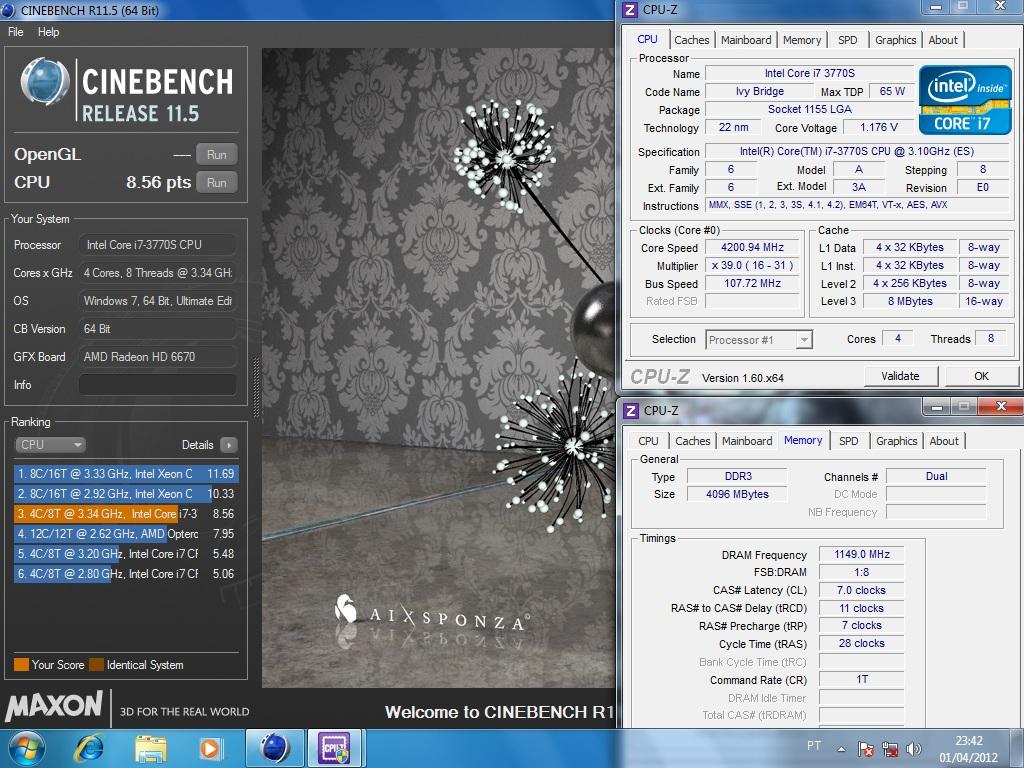Click the CAS# Latency value 7.0 clocks
Viewport: 1024px width, 768px height.
[x=861, y=590]
